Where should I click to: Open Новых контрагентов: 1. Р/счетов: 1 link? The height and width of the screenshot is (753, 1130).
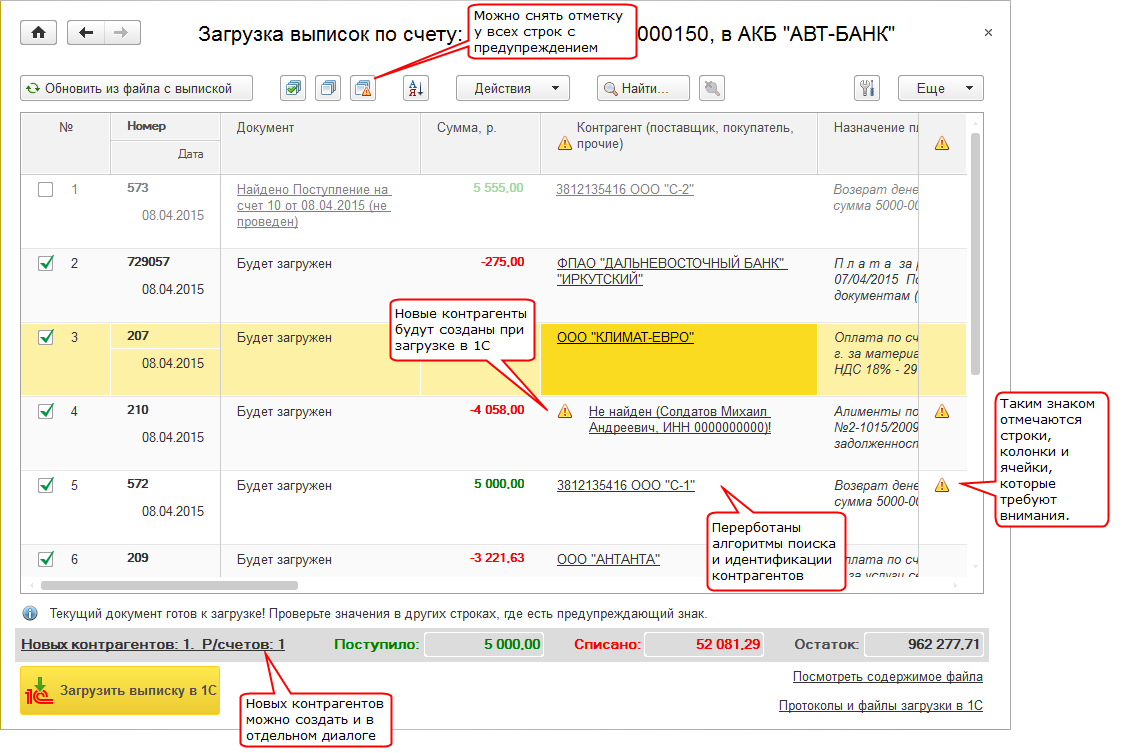click(153, 644)
